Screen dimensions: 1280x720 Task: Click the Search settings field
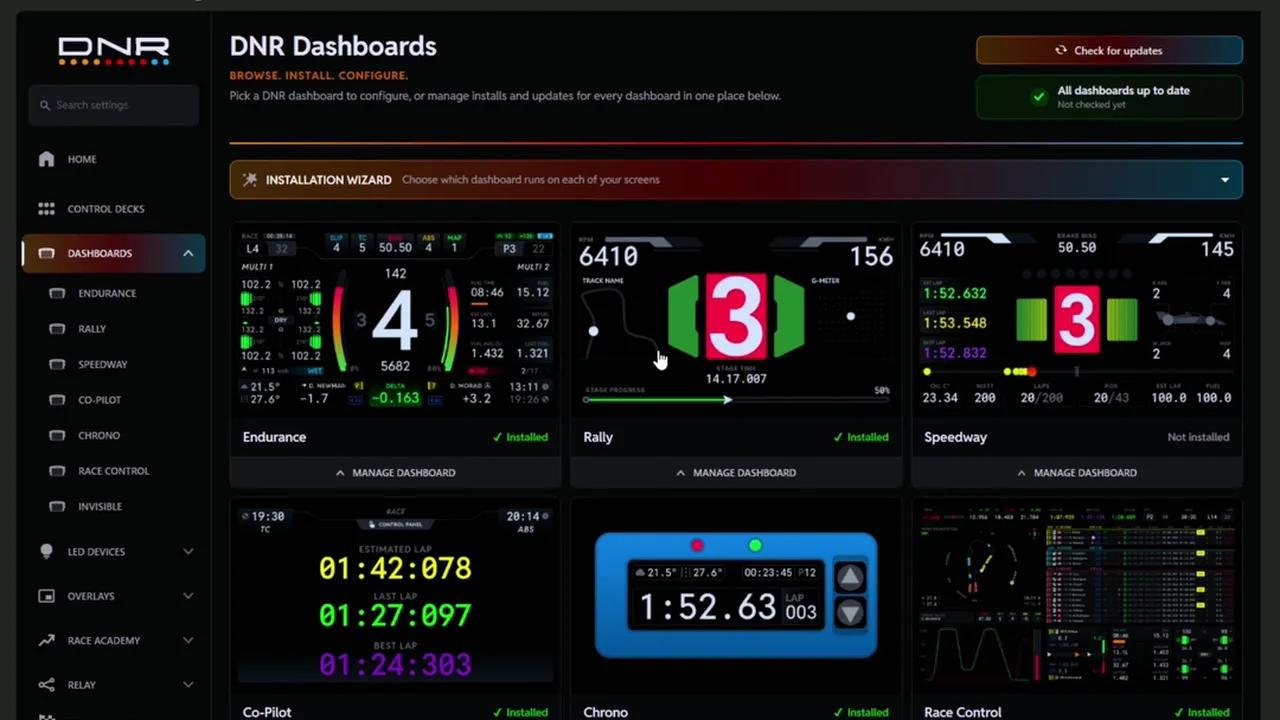pos(113,105)
